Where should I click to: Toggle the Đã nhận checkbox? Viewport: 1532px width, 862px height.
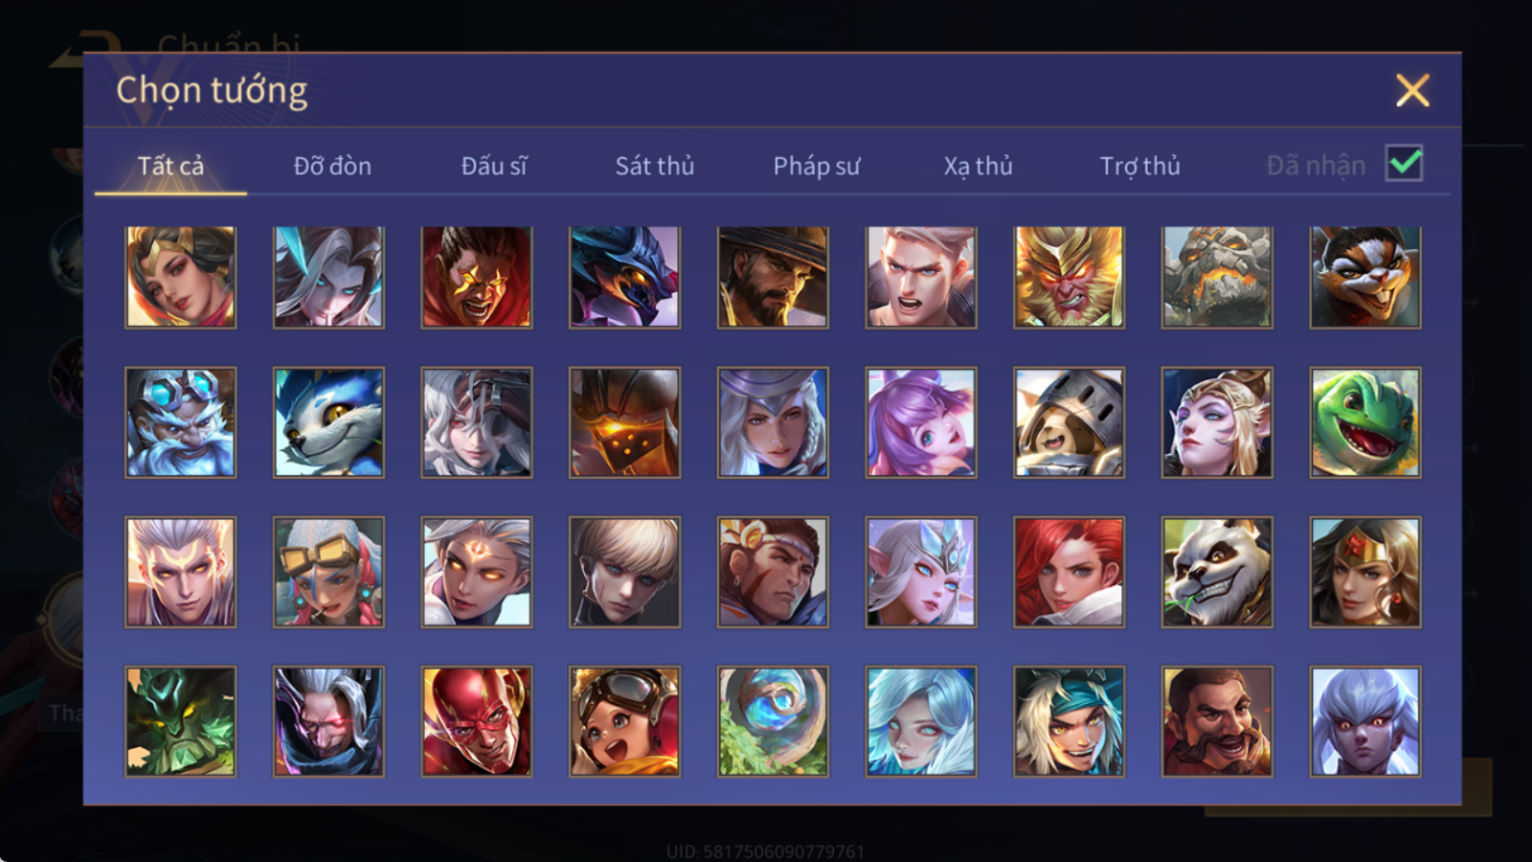pos(1404,163)
